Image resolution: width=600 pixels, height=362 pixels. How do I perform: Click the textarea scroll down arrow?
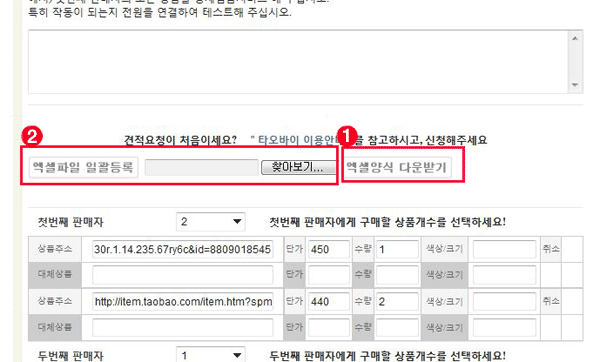point(575,85)
